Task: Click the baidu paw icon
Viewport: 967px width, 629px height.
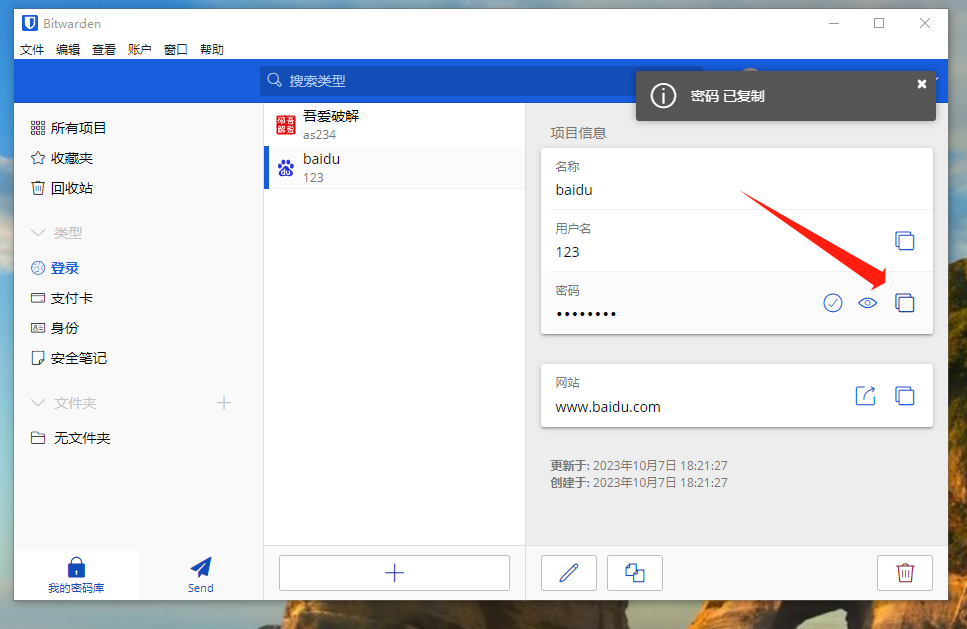Action: [x=286, y=168]
